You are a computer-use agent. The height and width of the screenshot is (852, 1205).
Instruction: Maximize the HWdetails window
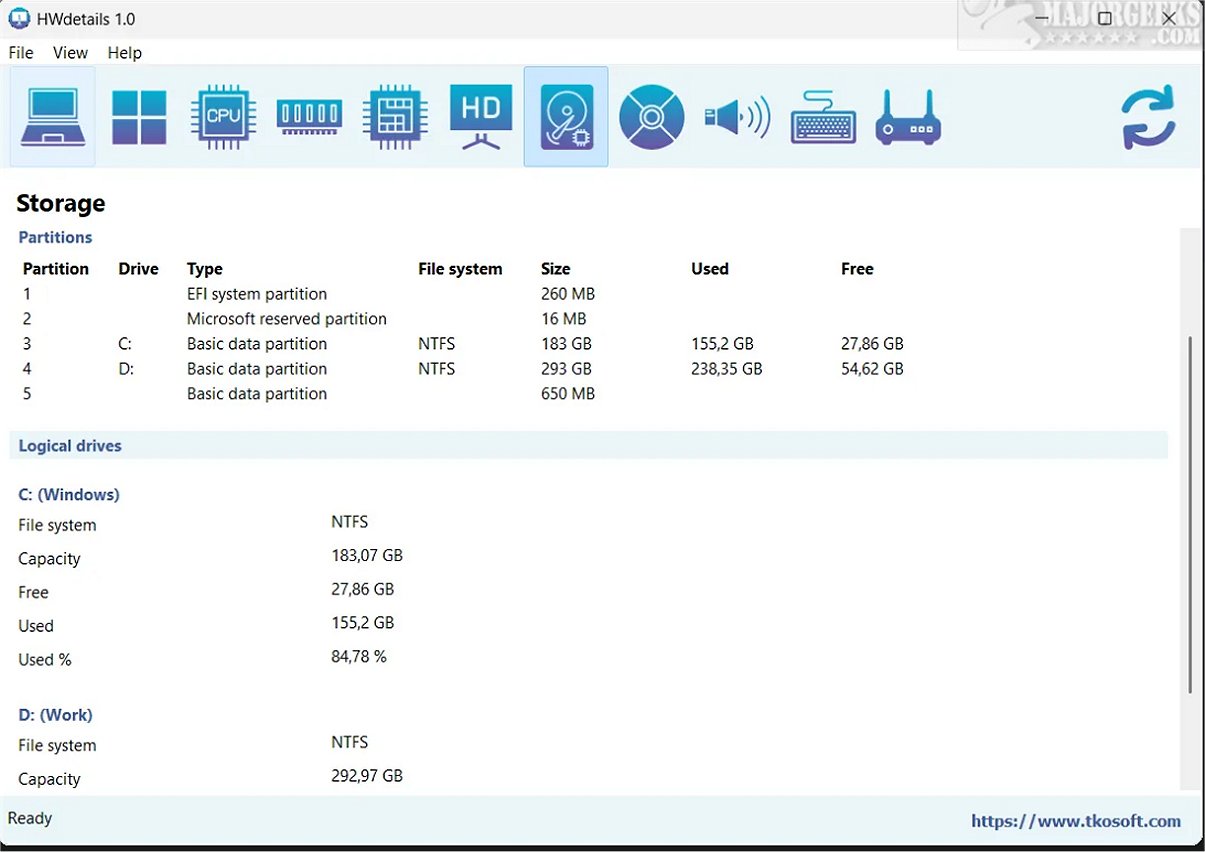point(1105,18)
